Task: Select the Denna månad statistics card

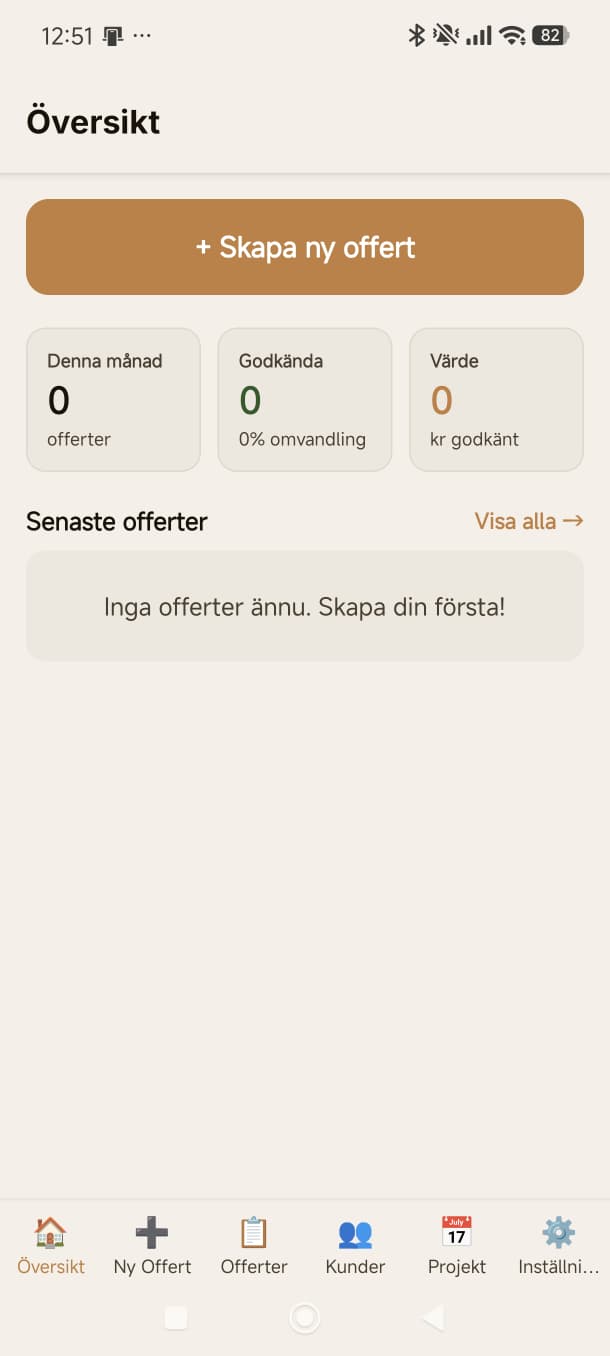Action: click(x=113, y=398)
